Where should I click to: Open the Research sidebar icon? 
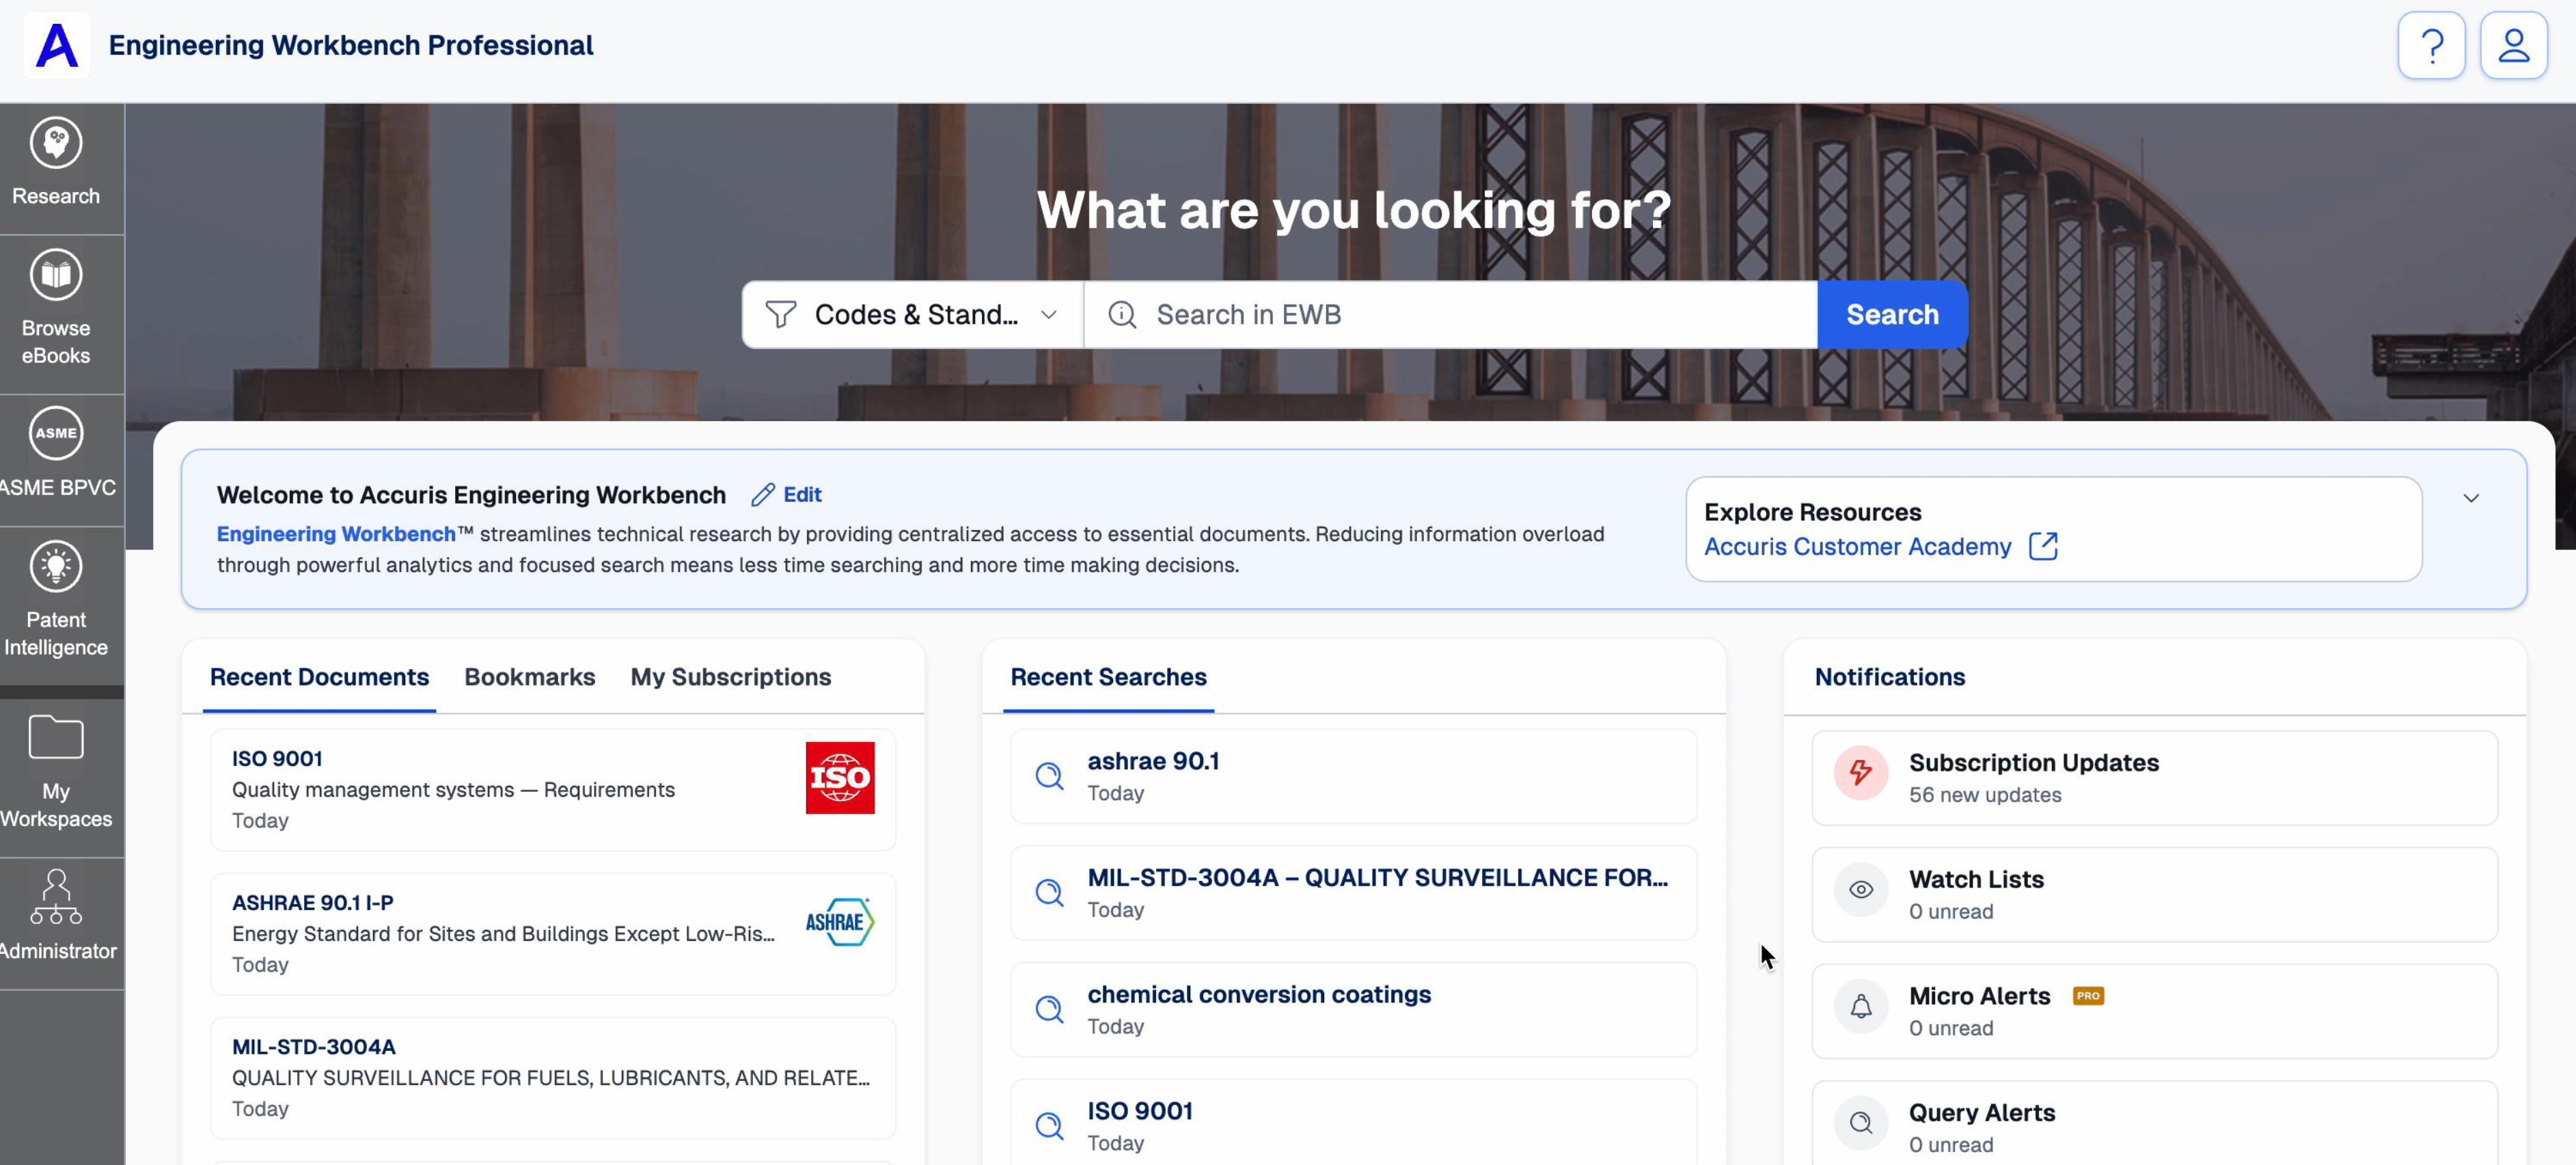coord(56,143)
